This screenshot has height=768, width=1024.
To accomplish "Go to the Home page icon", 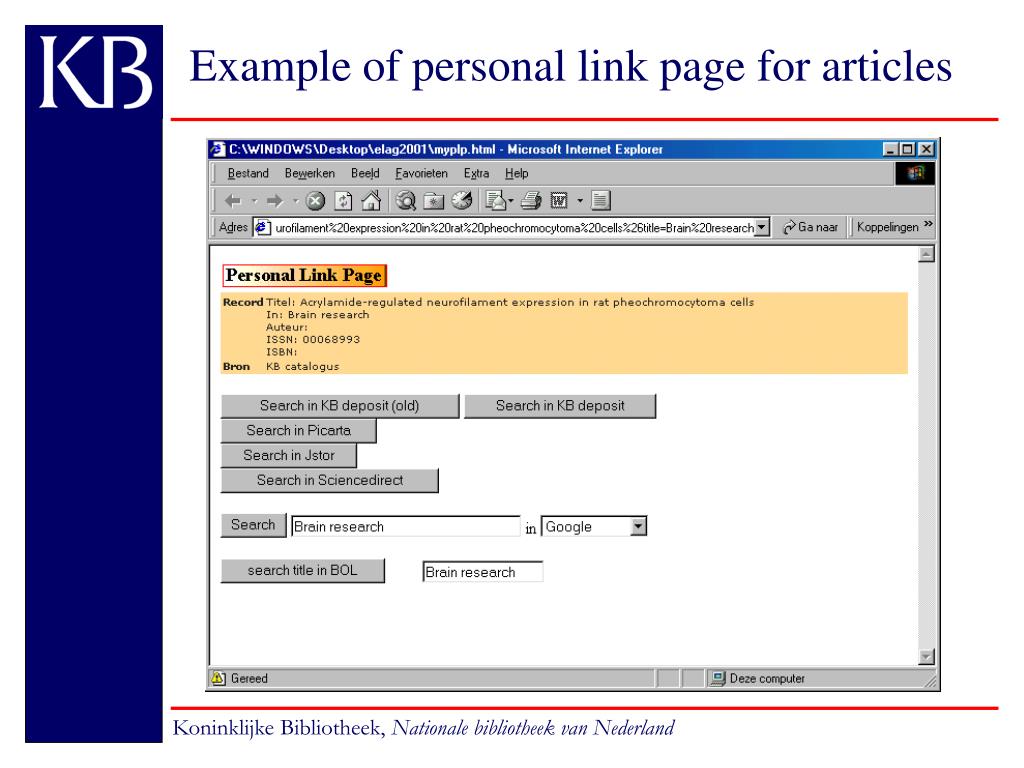I will [x=372, y=200].
